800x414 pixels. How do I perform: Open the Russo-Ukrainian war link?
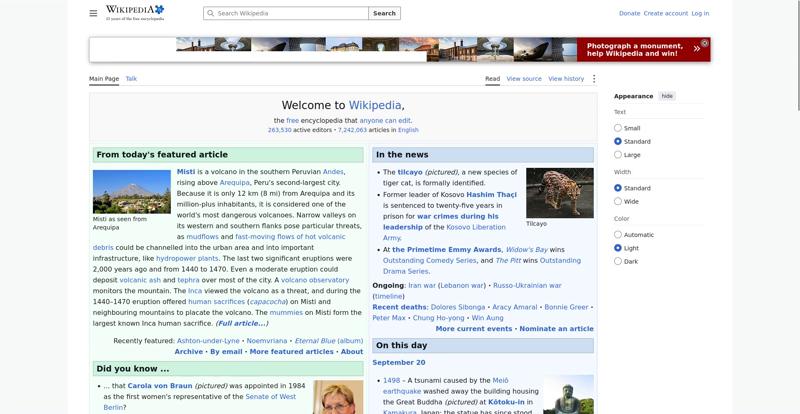click(527, 285)
